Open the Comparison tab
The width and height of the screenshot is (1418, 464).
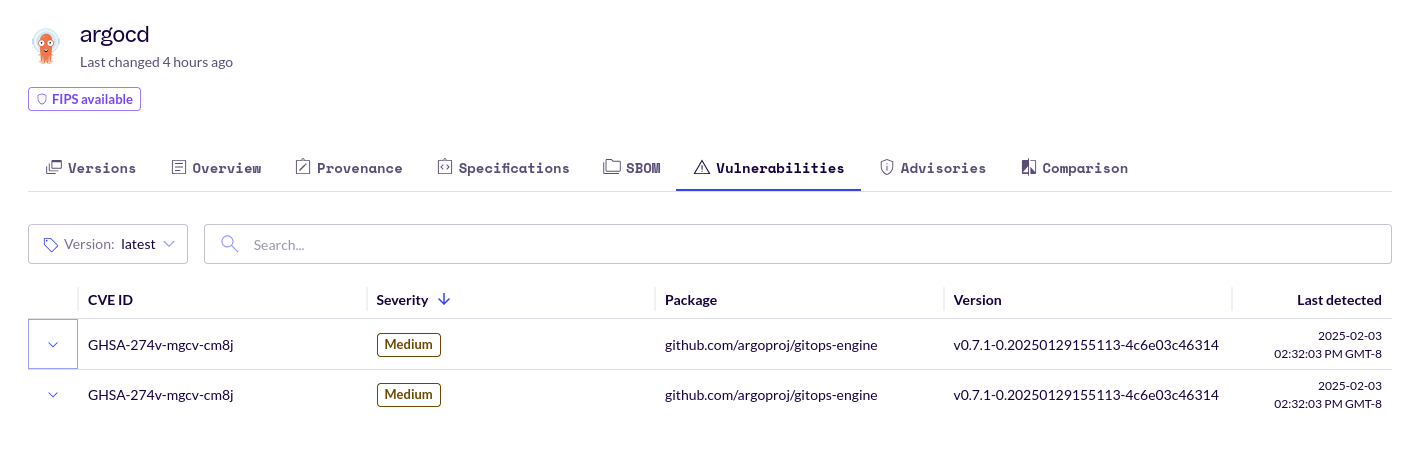(1074, 168)
